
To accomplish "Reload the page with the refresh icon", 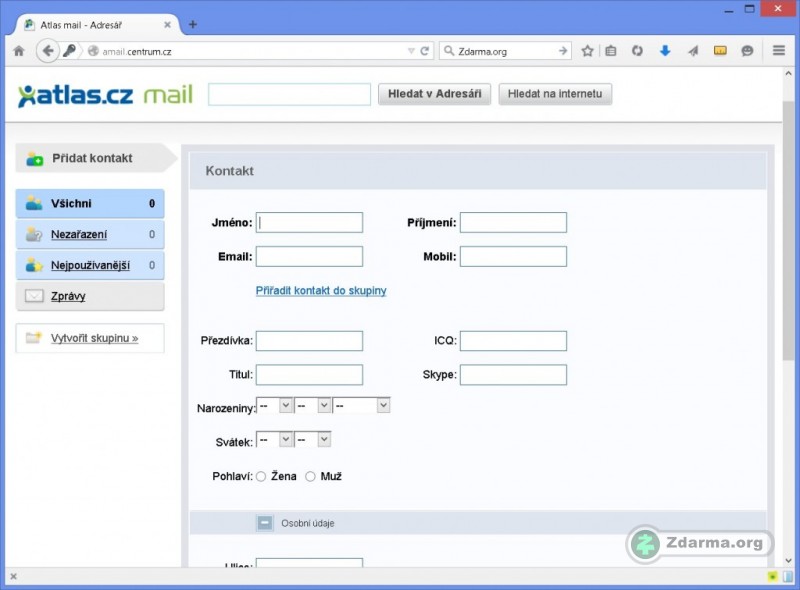I will coord(424,51).
